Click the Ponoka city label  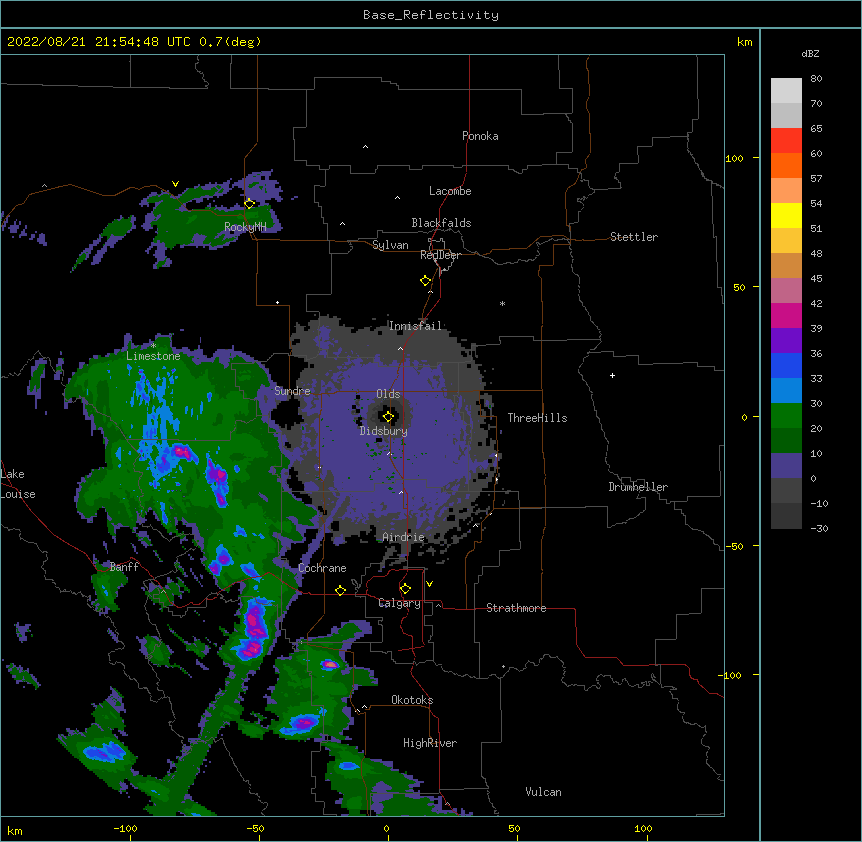(x=480, y=136)
